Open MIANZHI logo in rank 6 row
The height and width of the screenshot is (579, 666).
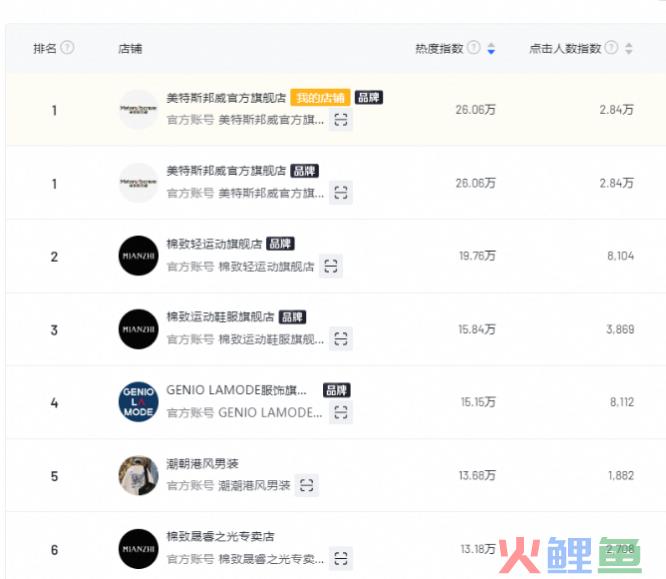[138, 549]
